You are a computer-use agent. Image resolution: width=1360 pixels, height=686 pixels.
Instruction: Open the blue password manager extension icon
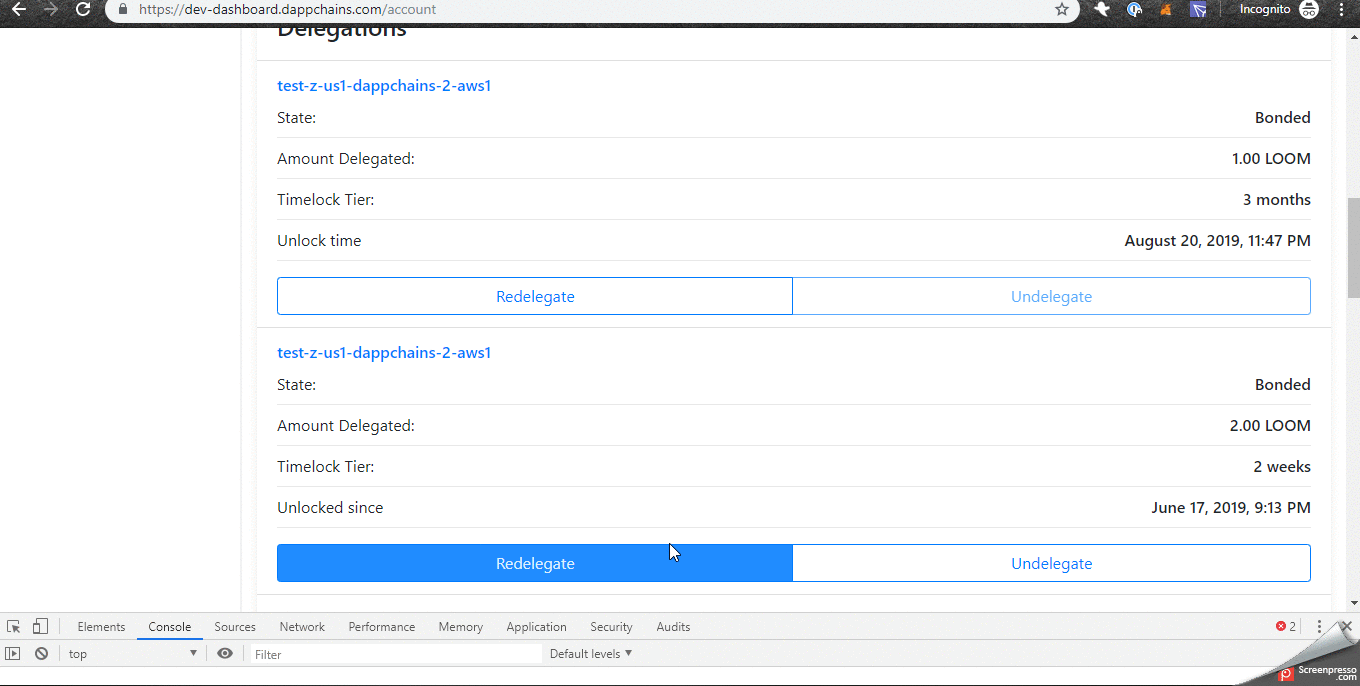coord(1134,9)
